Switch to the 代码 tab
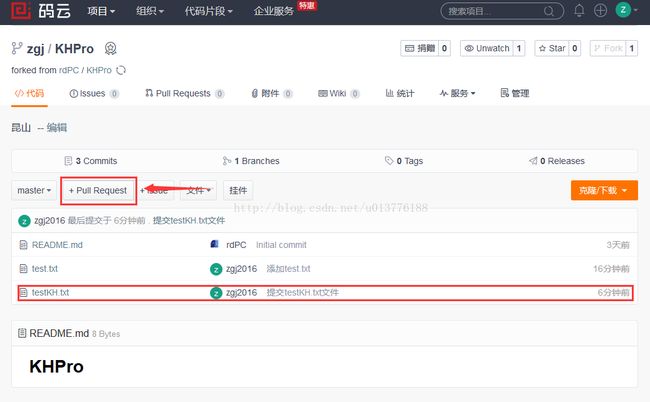This screenshot has width=650, height=402. pyautogui.click(x=29, y=93)
